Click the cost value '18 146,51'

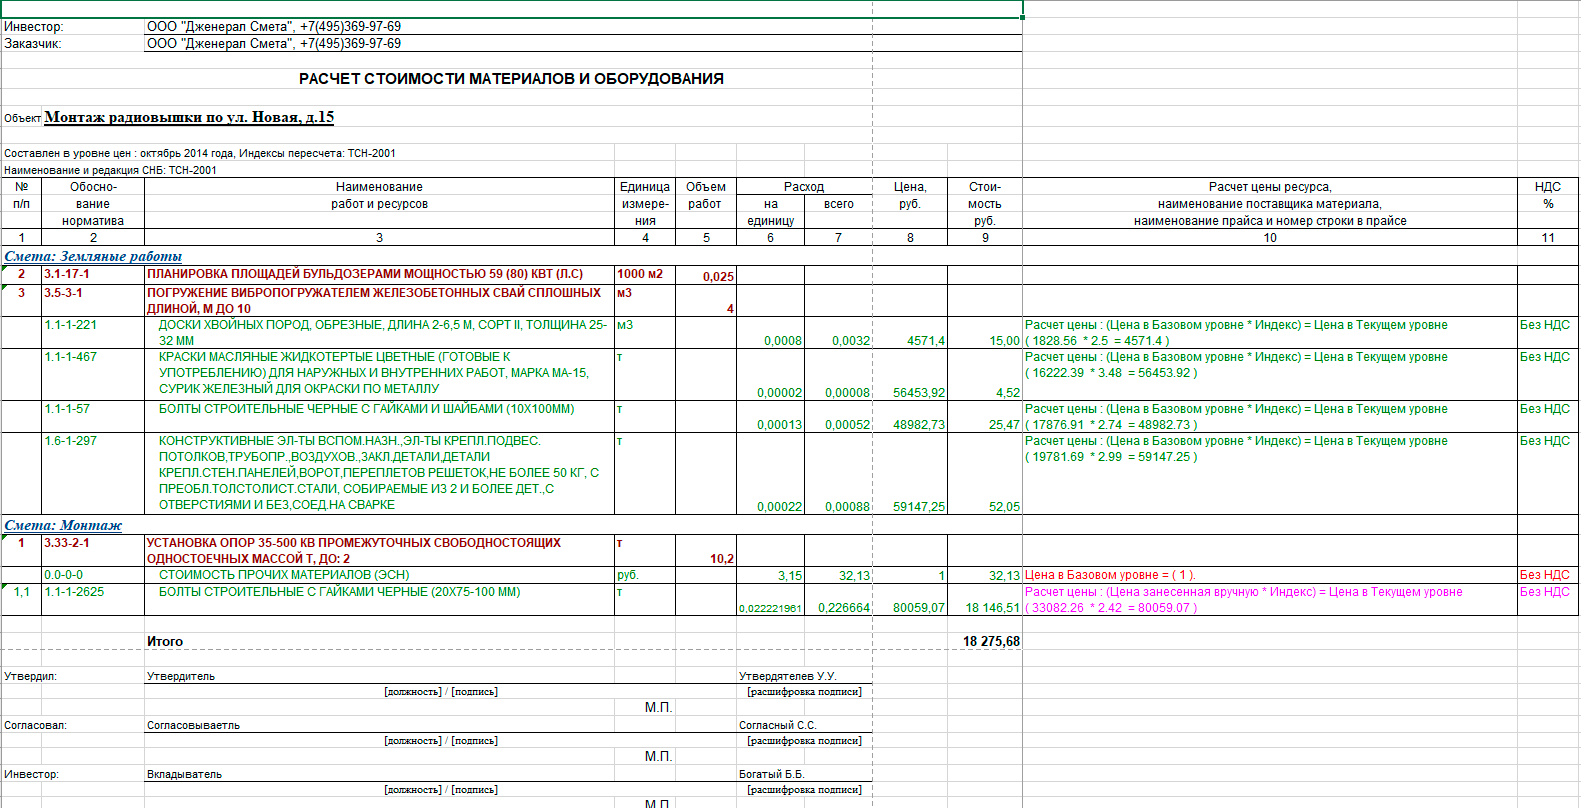tap(992, 608)
